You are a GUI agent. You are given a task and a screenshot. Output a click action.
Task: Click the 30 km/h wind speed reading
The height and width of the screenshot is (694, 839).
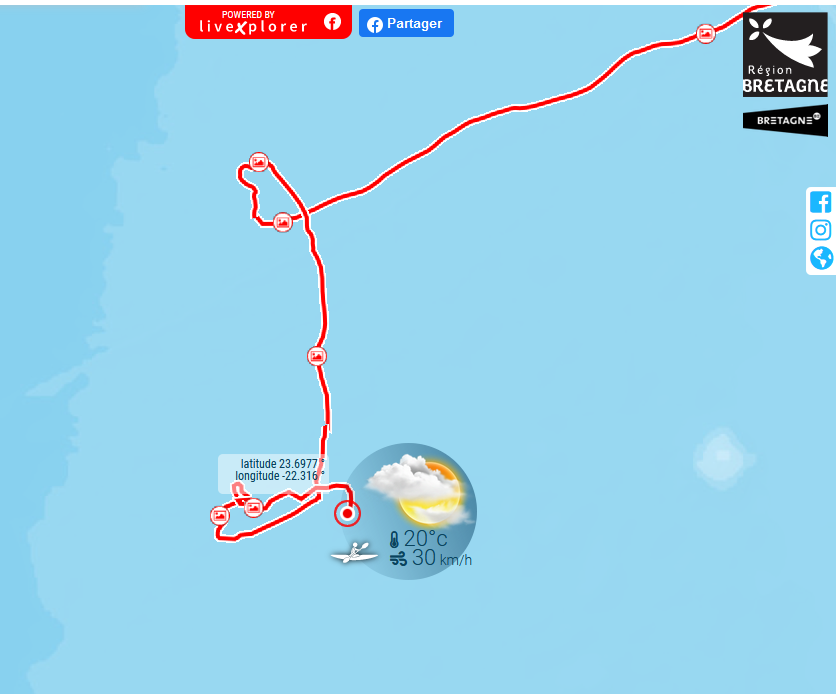coord(431,559)
